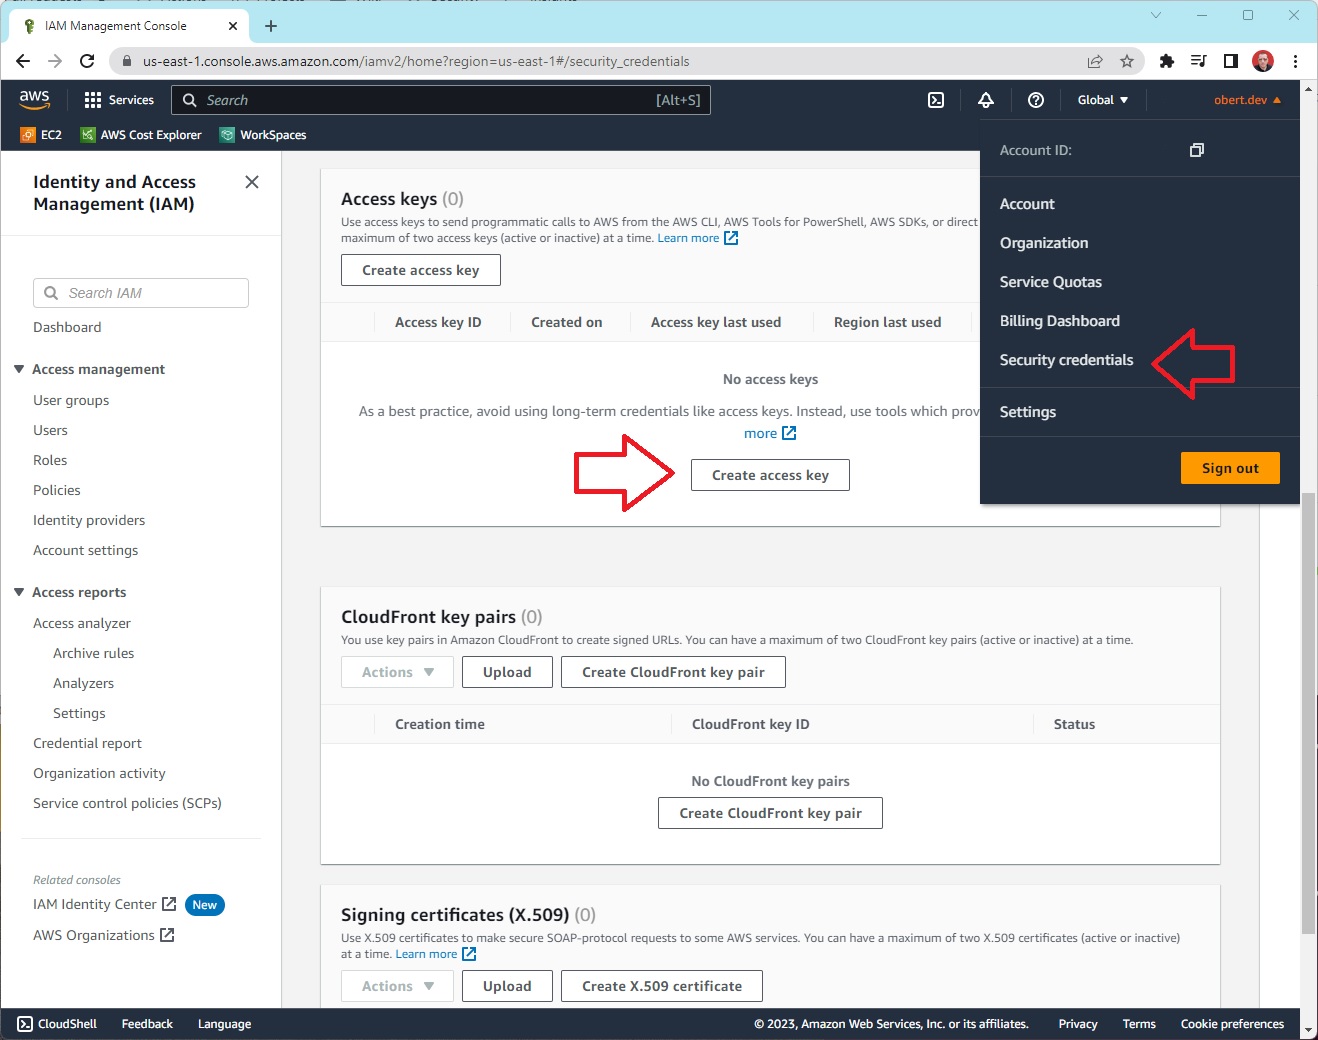Open Roles in IAM navigation
The height and width of the screenshot is (1040, 1318).
tap(50, 460)
